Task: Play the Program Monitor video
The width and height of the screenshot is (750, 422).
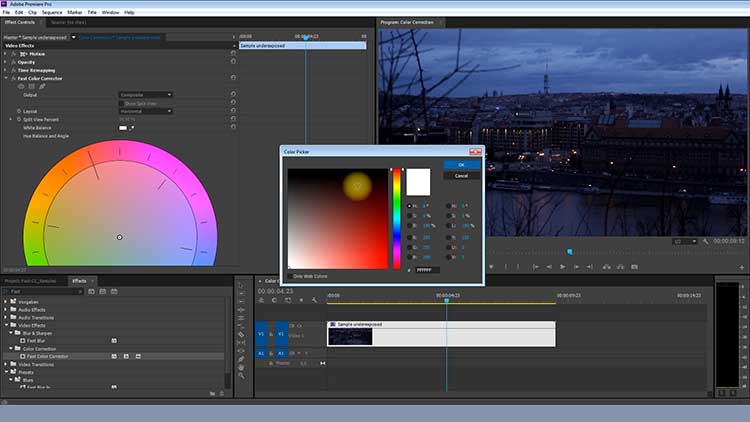Action: [x=562, y=267]
